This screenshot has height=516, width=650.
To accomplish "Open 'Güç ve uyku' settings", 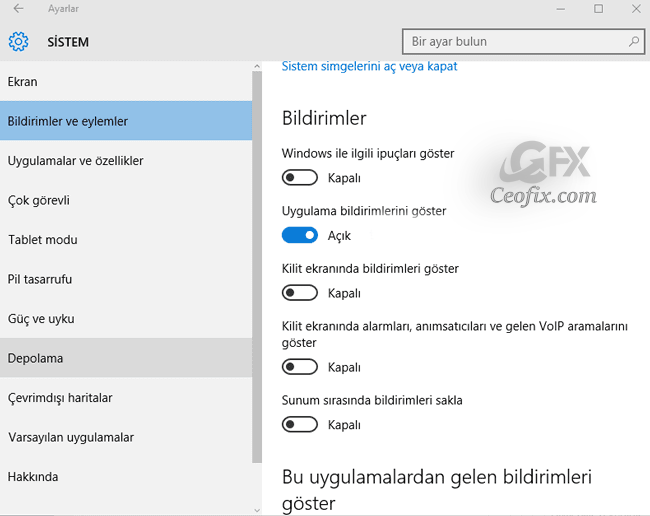I will click(126, 319).
